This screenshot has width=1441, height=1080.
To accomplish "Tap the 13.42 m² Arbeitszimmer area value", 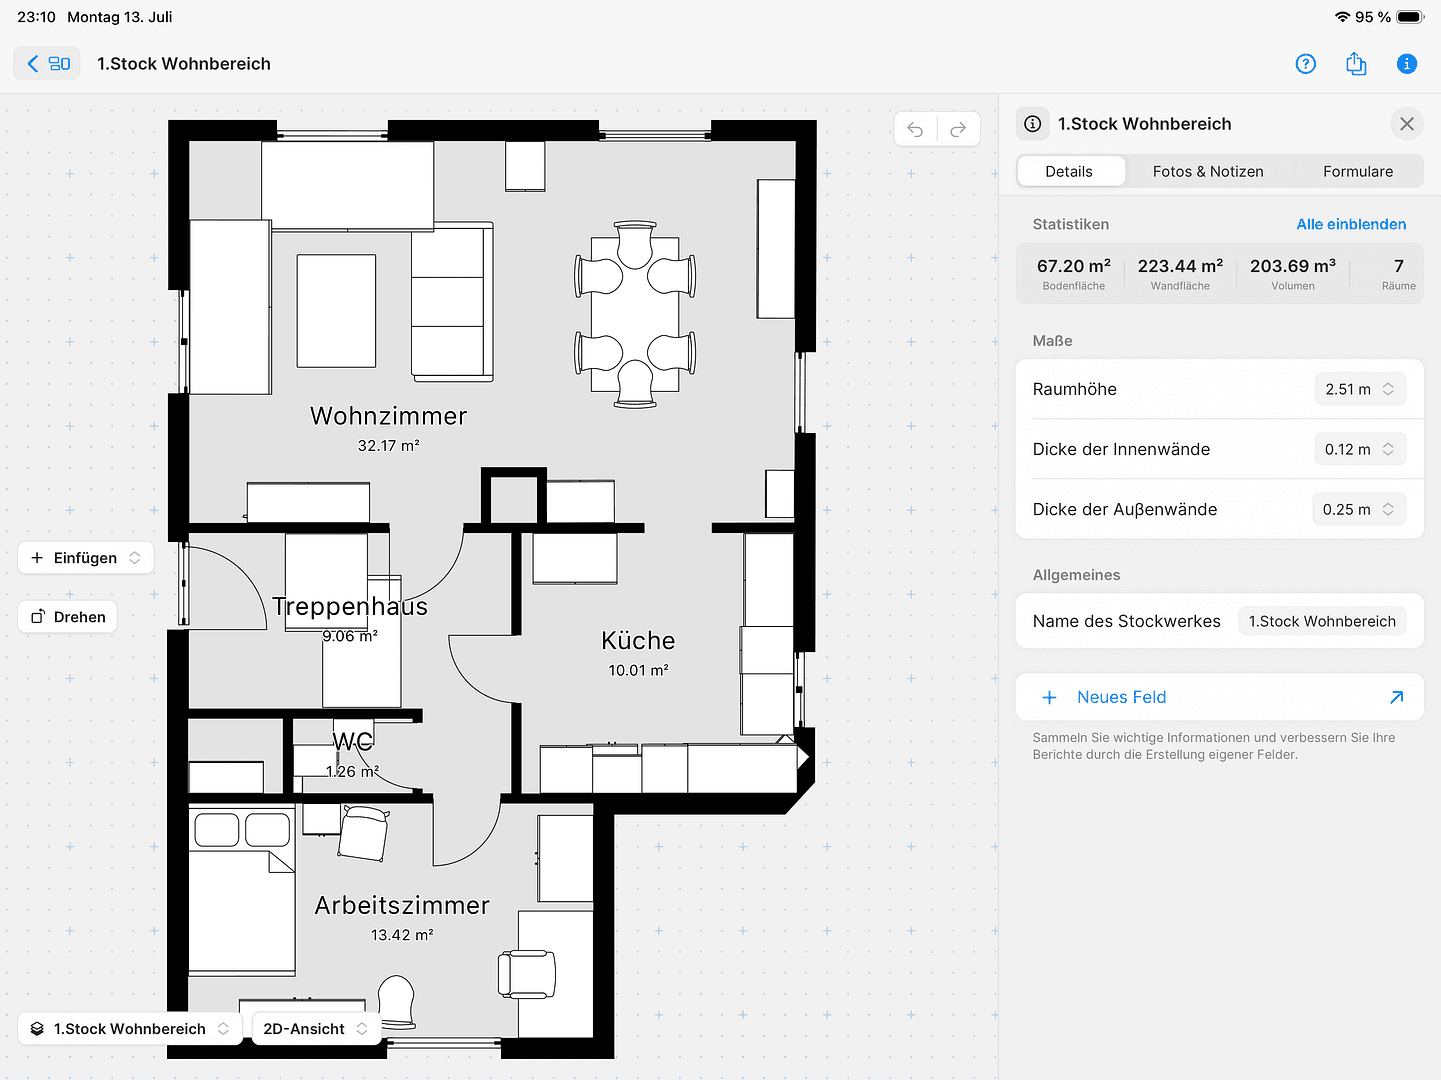I will 402,935.
